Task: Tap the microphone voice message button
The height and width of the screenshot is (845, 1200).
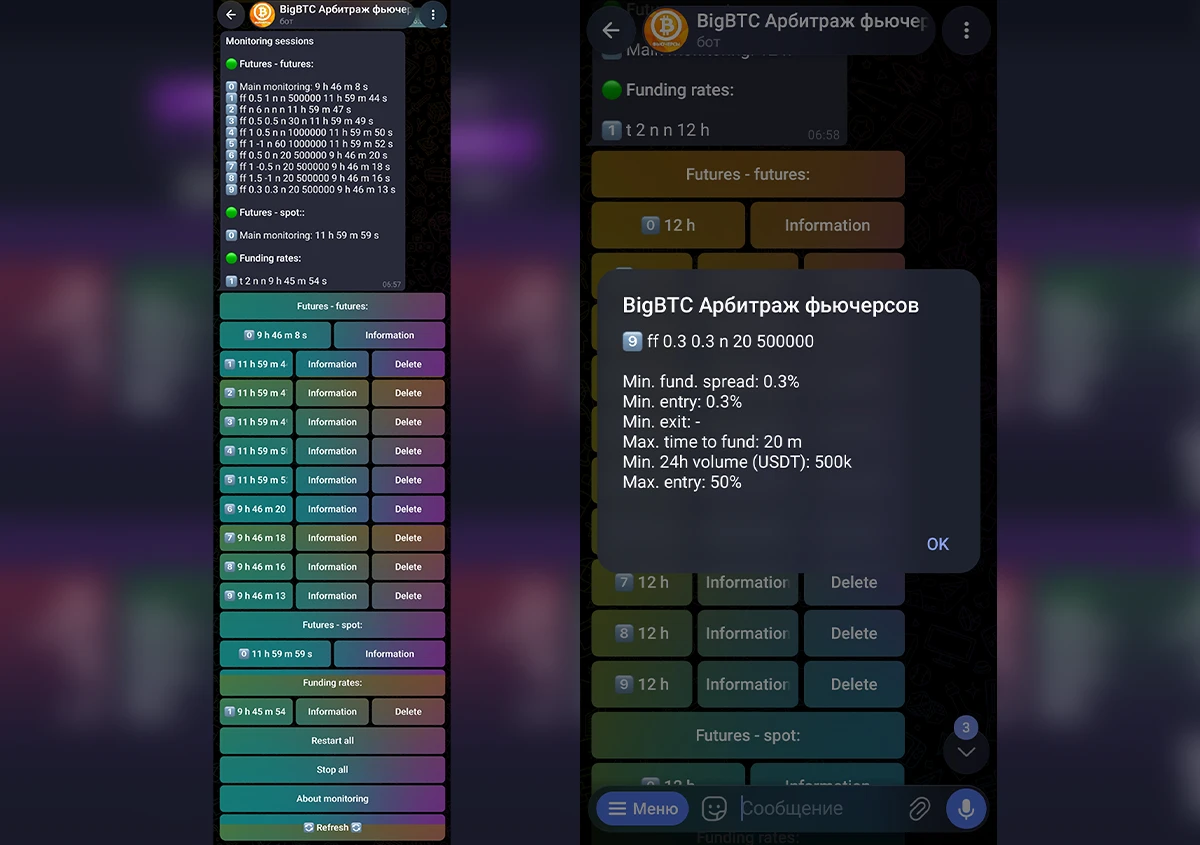Action: 966,808
